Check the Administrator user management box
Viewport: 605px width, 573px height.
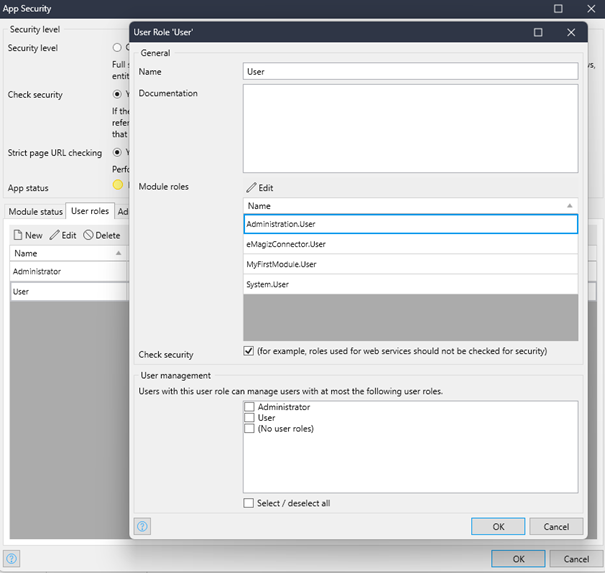click(249, 407)
